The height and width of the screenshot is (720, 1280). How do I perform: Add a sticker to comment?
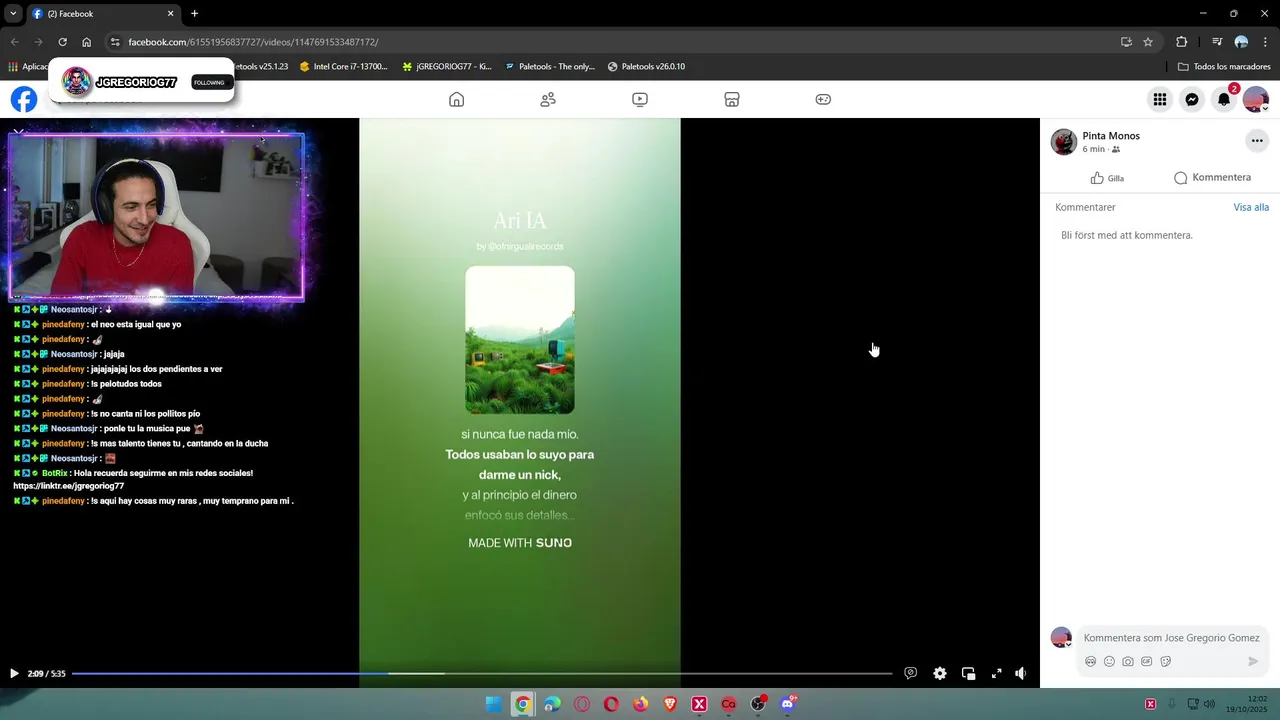pos(1166,661)
